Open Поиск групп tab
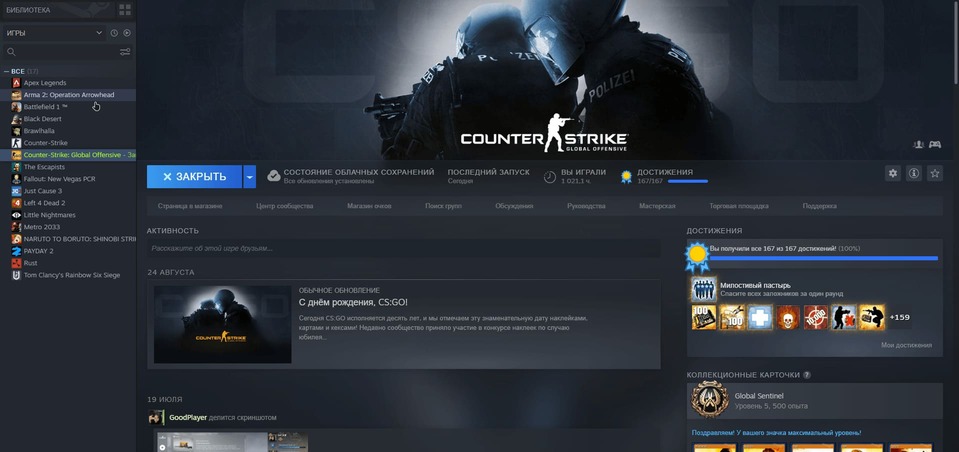The height and width of the screenshot is (452, 959). [443, 206]
